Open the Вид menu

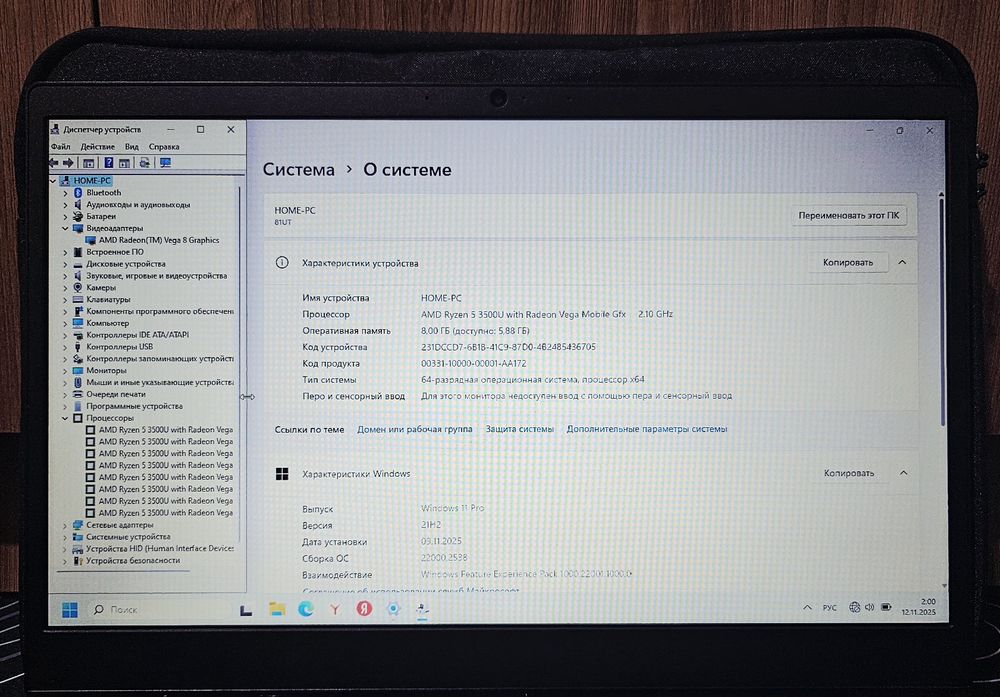pyautogui.click(x=131, y=147)
